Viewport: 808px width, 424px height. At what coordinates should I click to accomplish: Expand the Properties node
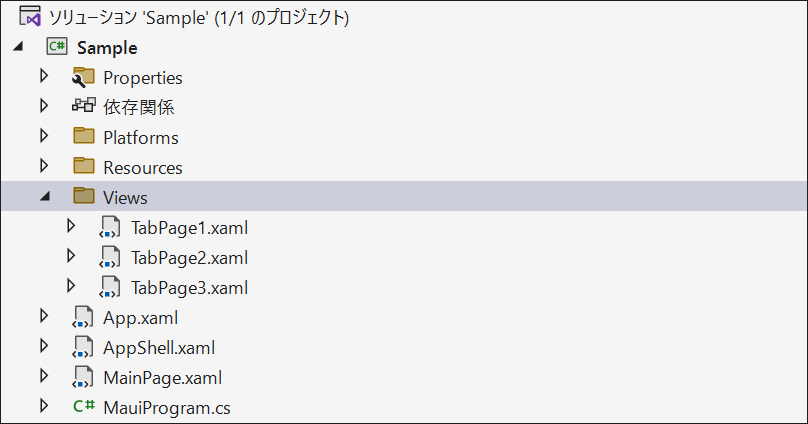click(x=44, y=76)
